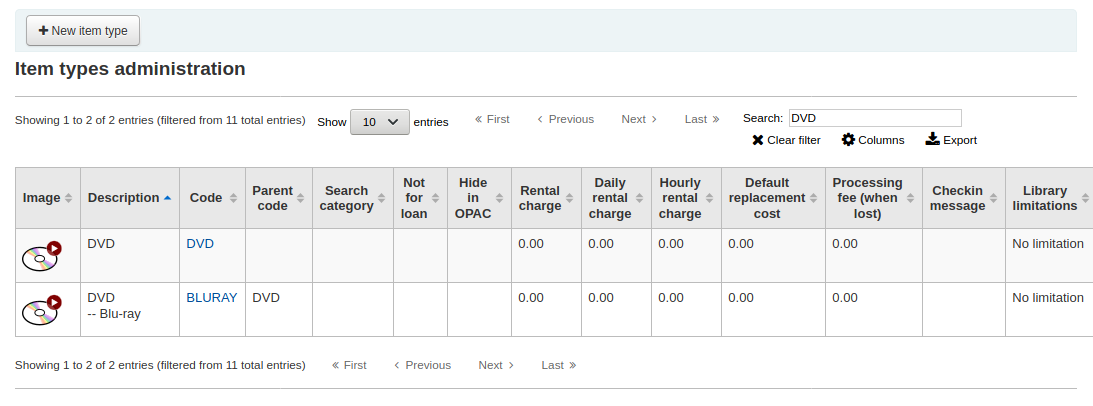This screenshot has width=1093, height=406.
Task: Open the DVD item type code link
Action: click(200, 244)
